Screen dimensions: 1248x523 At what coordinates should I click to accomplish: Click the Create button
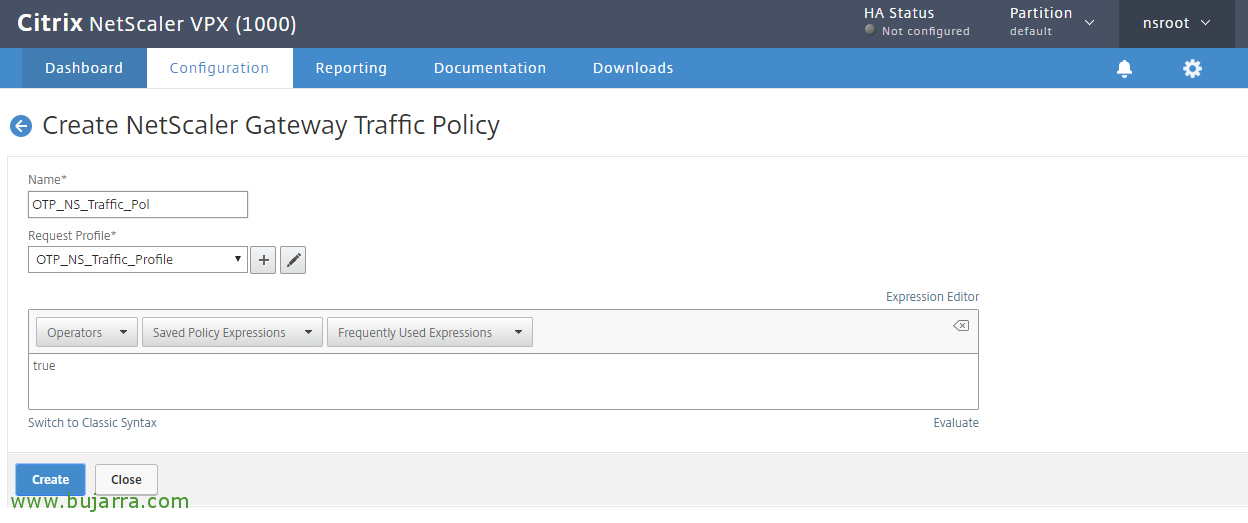(50, 480)
